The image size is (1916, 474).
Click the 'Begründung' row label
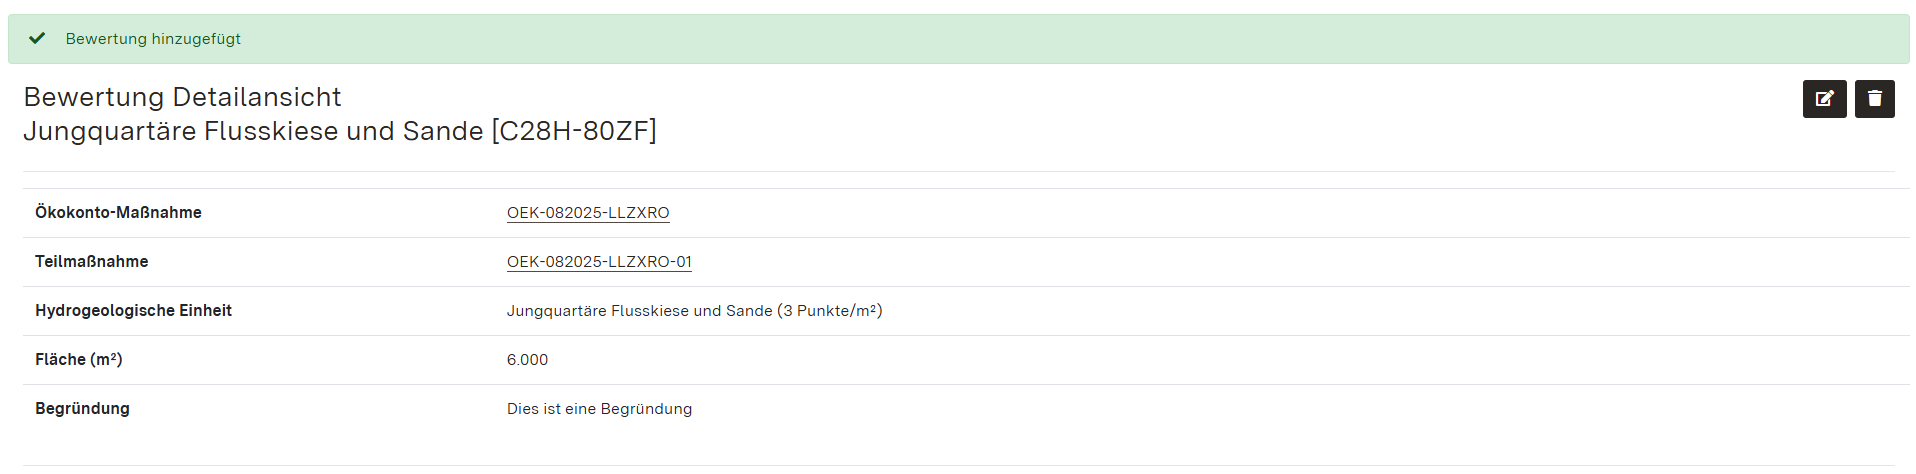(82, 409)
